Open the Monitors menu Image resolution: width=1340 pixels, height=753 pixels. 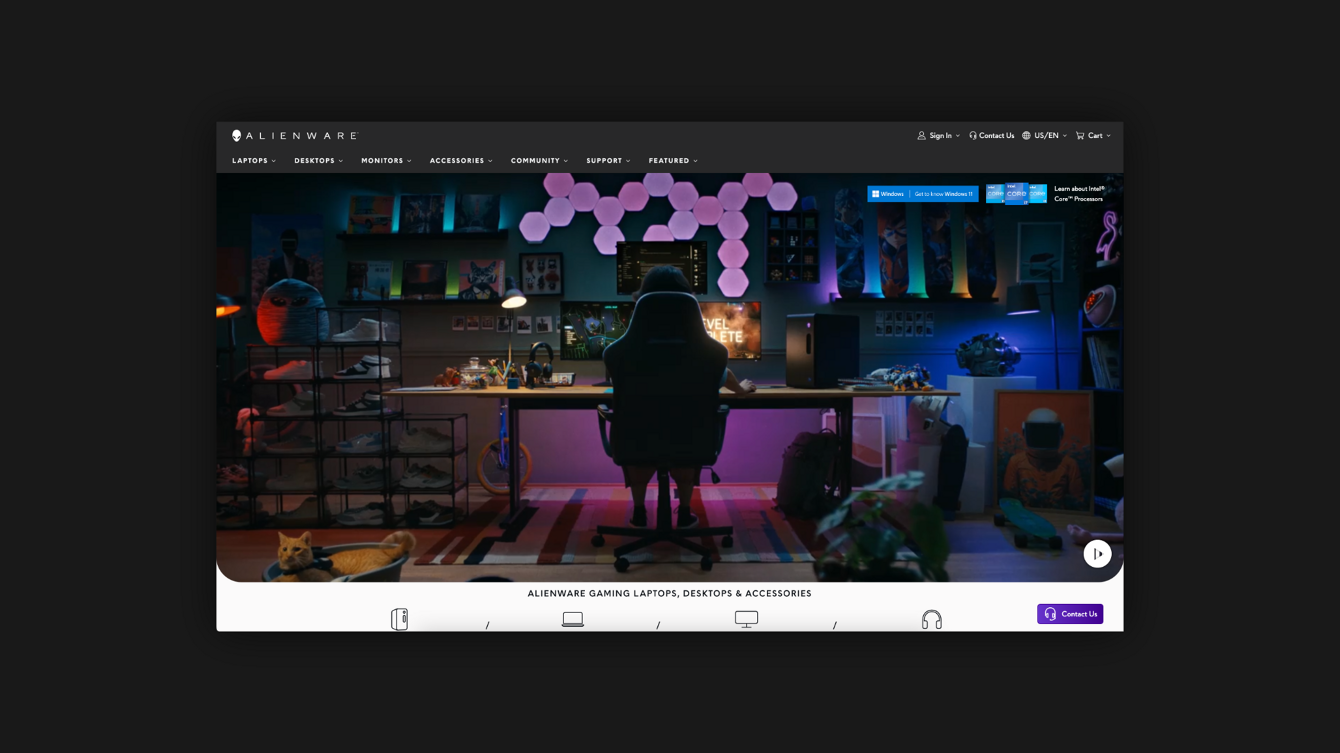coord(386,161)
